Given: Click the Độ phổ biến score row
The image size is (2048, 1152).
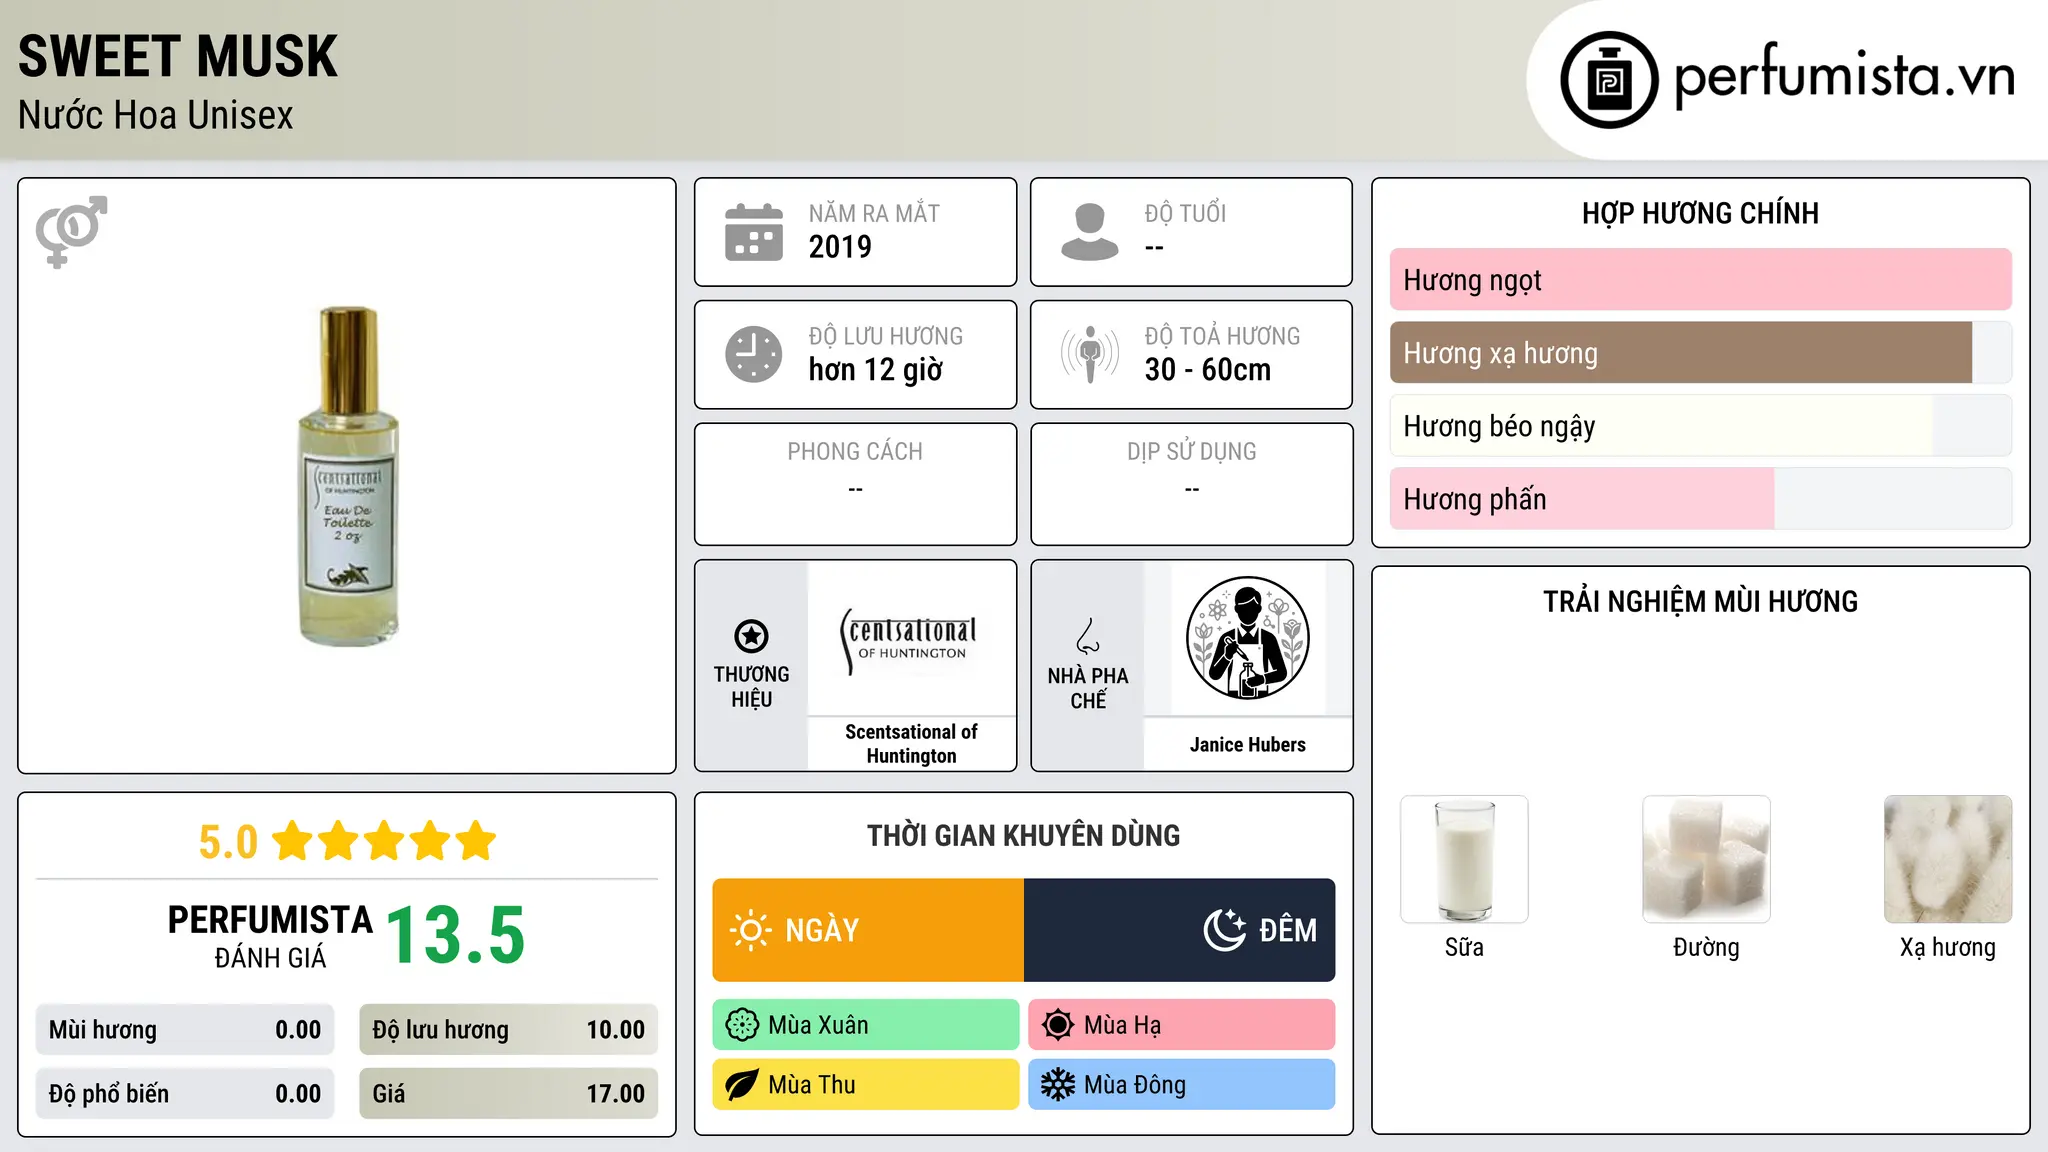Looking at the screenshot, I should pyautogui.click(x=185, y=1094).
